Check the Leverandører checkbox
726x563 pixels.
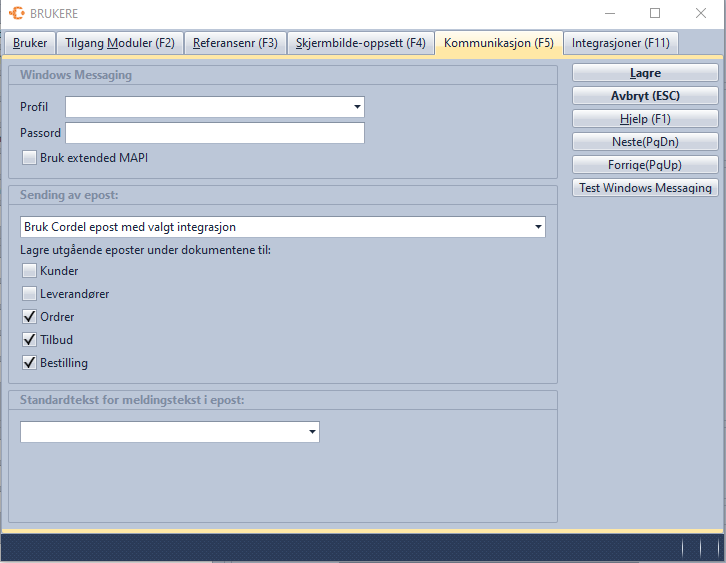pos(30,294)
